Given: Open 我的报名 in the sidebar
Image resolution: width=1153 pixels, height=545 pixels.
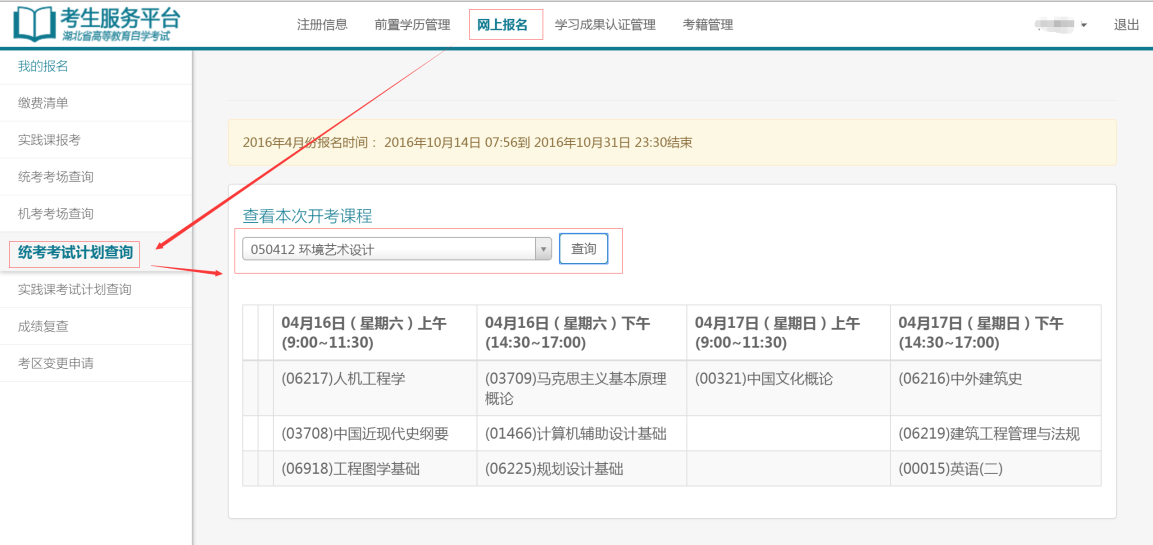Looking at the screenshot, I should click(x=43, y=66).
